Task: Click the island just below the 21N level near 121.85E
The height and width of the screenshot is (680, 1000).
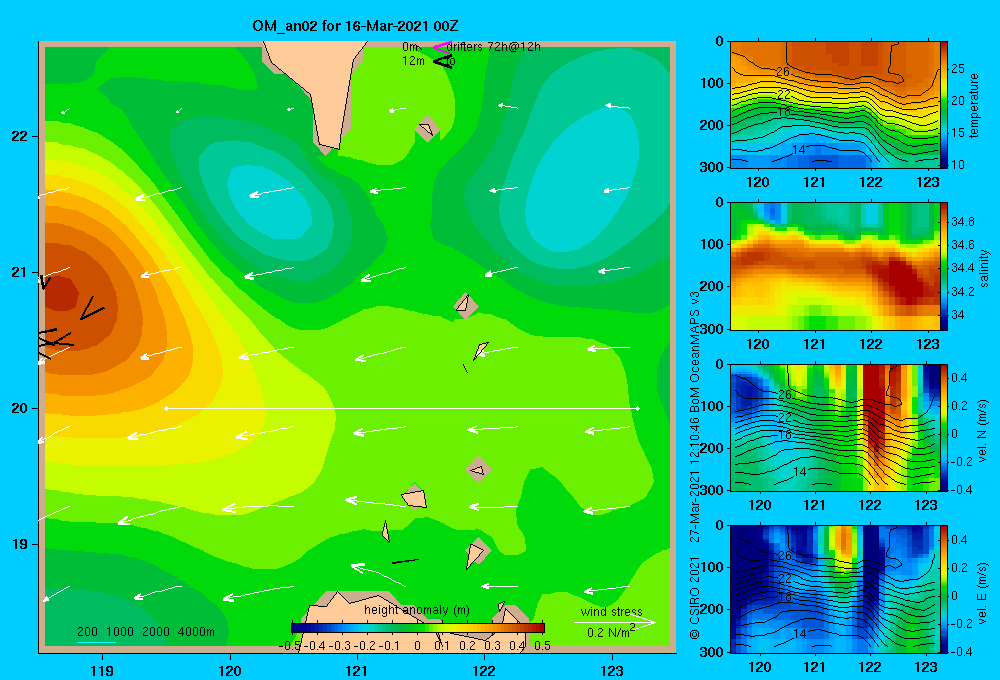Action: (x=466, y=306)
